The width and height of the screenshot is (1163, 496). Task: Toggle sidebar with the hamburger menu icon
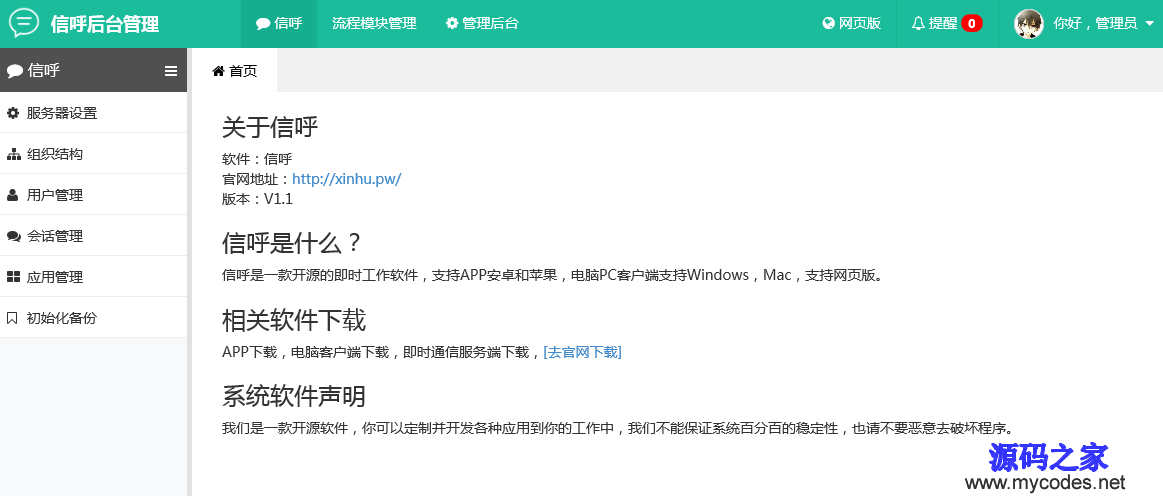(171, 71)
